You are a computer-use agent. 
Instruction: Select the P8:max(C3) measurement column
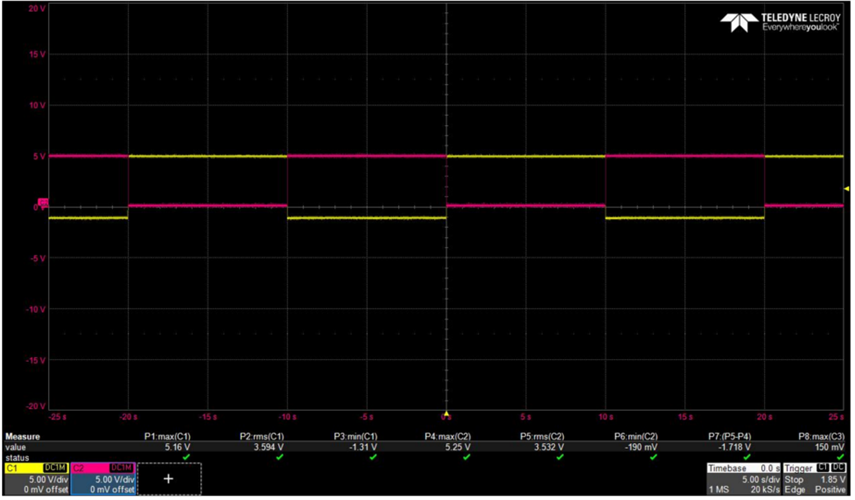tap(821, 437)
